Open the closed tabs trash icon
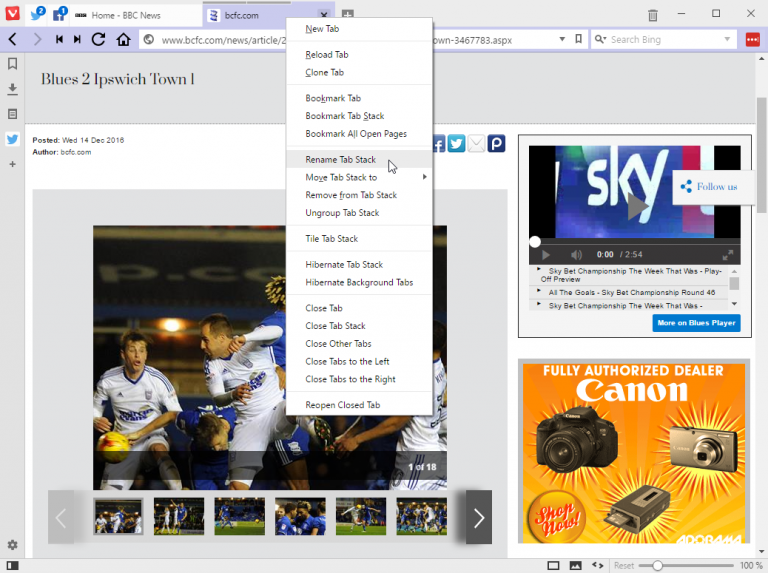 [653, 15]
